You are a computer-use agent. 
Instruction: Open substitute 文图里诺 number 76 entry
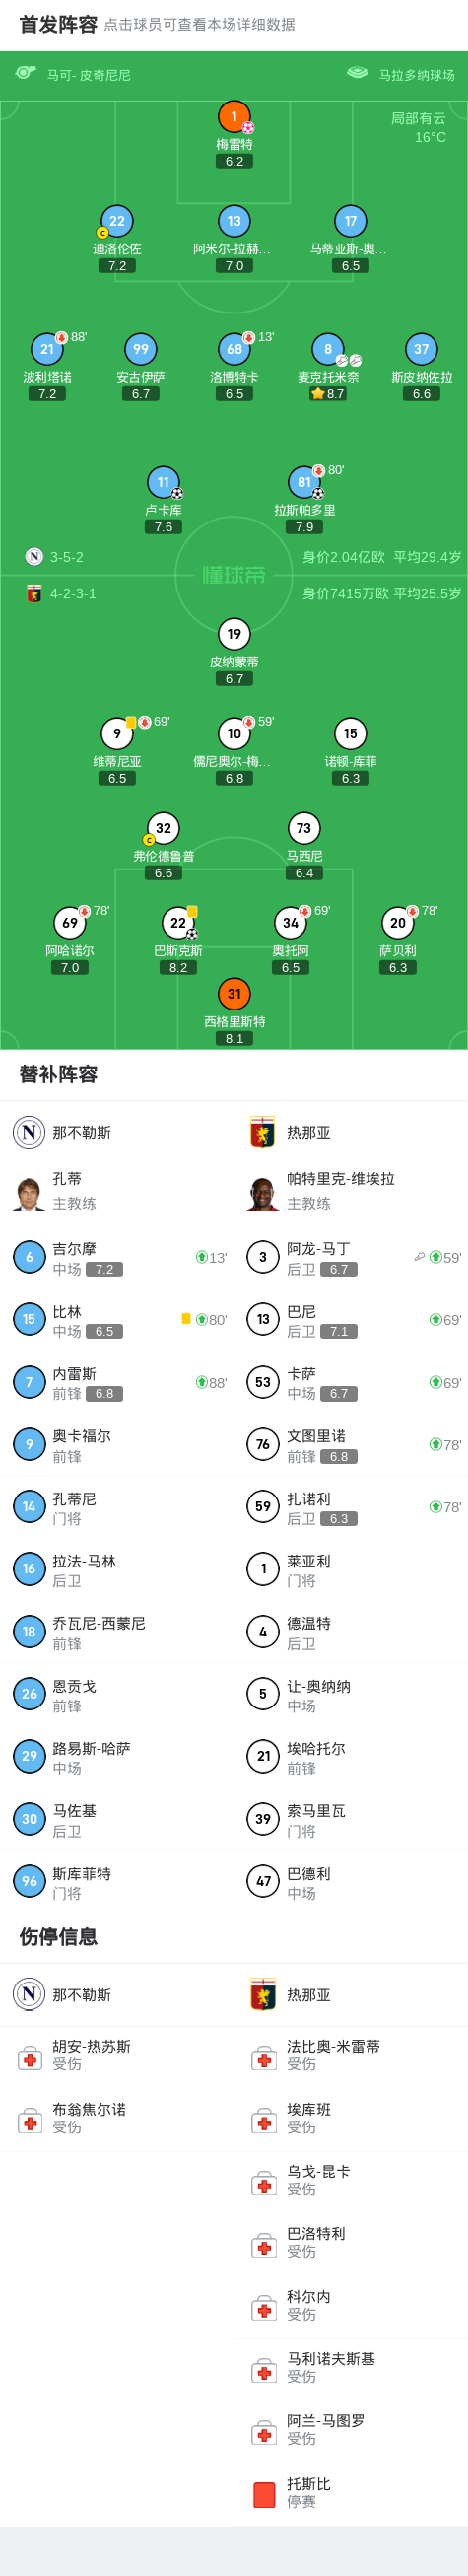tap(351, 1444)
